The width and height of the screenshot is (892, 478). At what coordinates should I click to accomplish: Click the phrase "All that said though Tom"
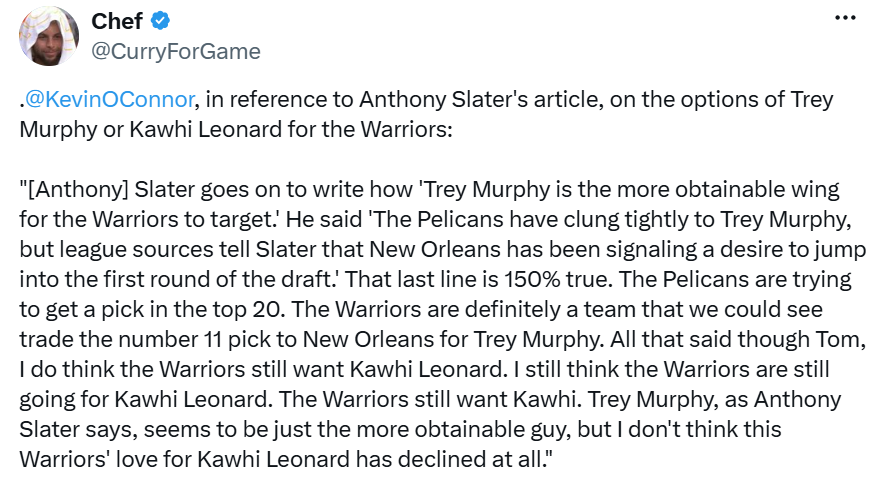pos(738,339)
